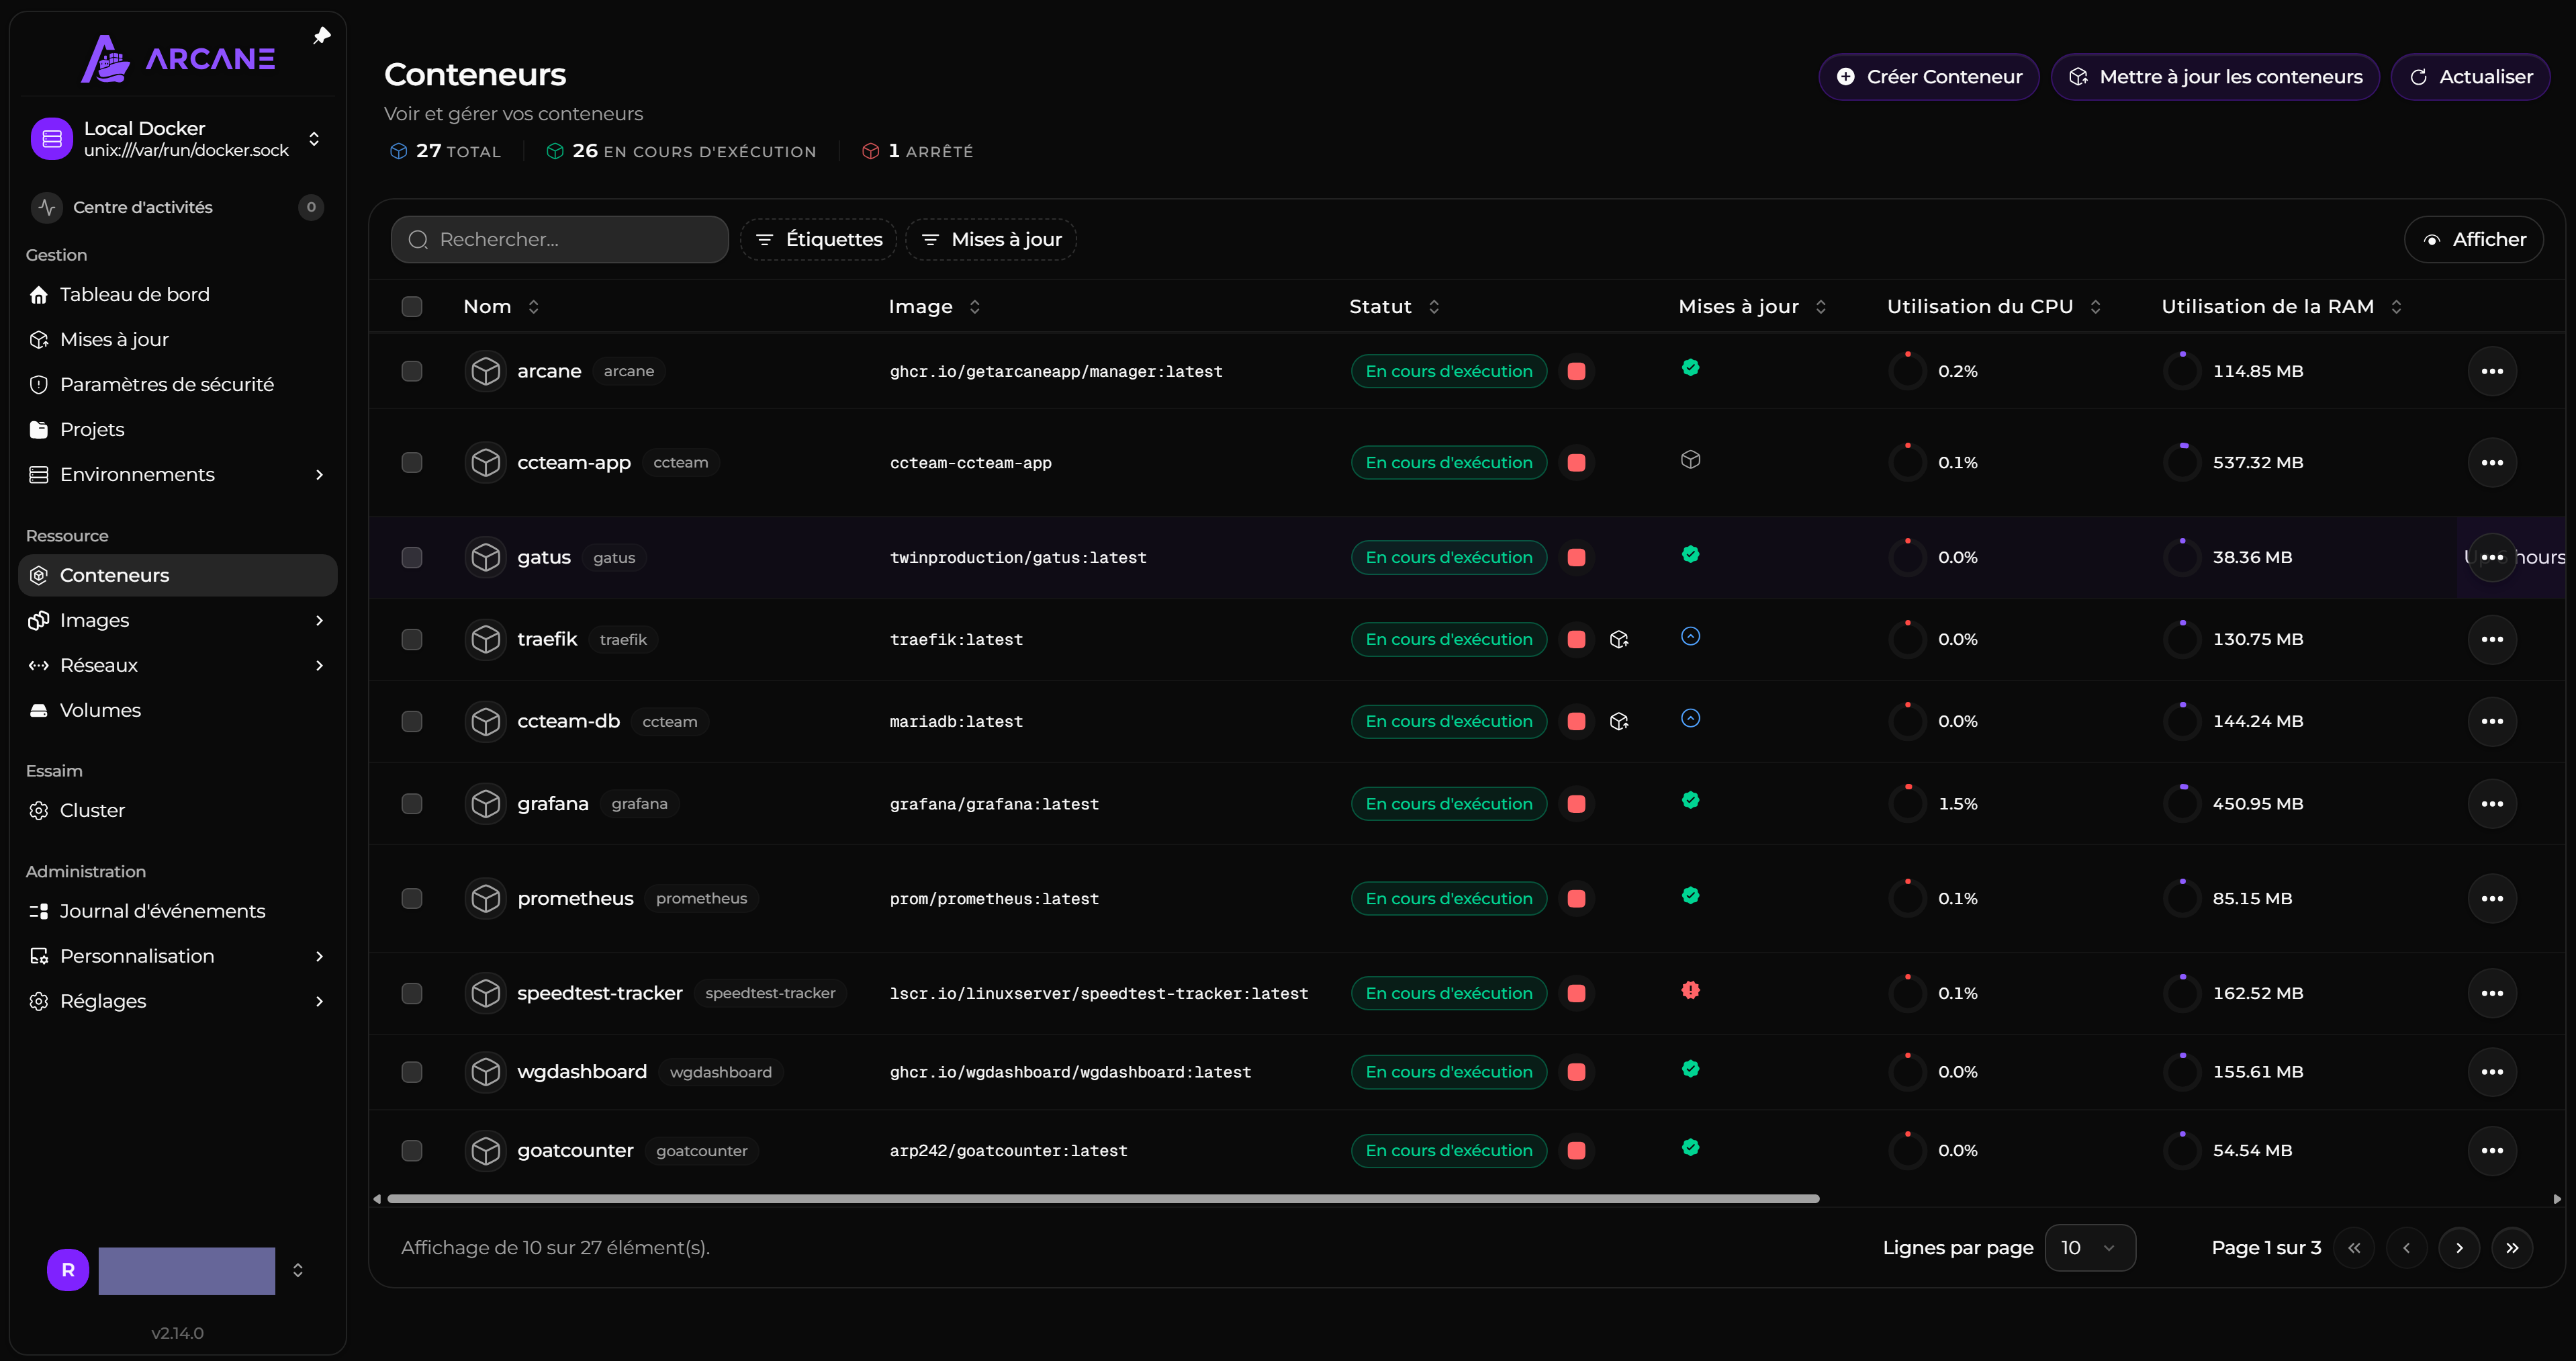Click the Afficher columns button
Screen dimensions: 2576x1361
click(x=2474, y=239)
